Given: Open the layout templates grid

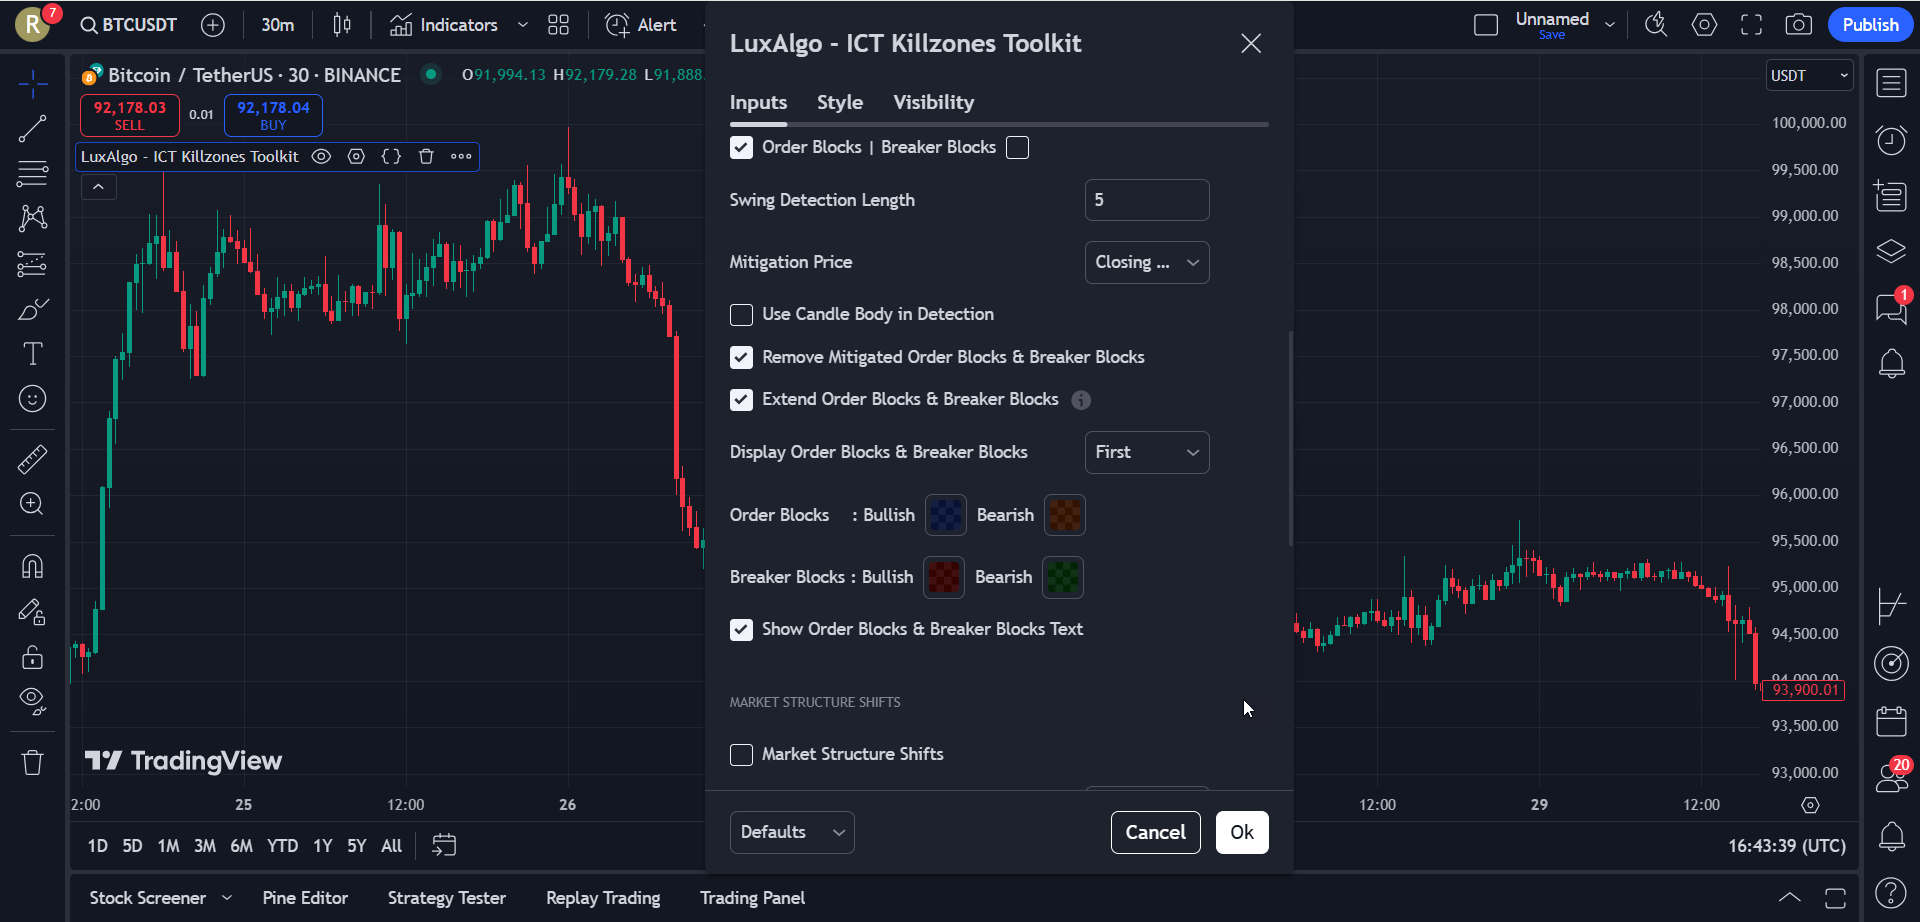Looking at the screenshot, I should click(558, 25).
